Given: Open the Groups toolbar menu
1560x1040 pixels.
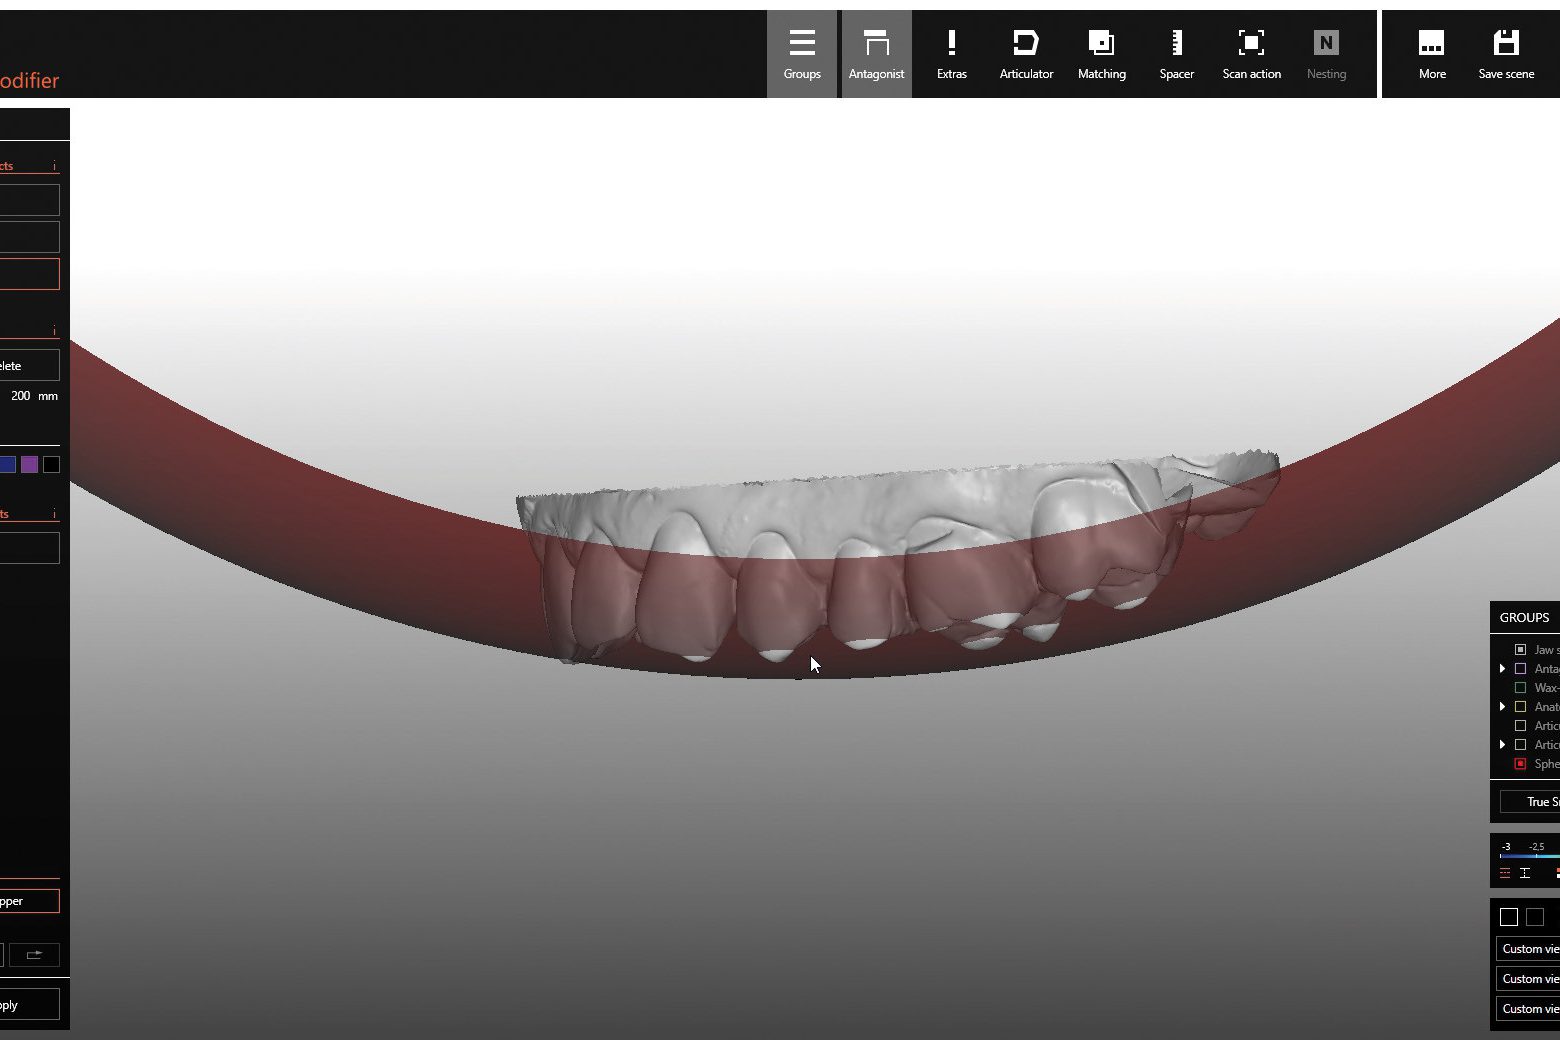Looking at the screenshot, I should pos(801,54).
